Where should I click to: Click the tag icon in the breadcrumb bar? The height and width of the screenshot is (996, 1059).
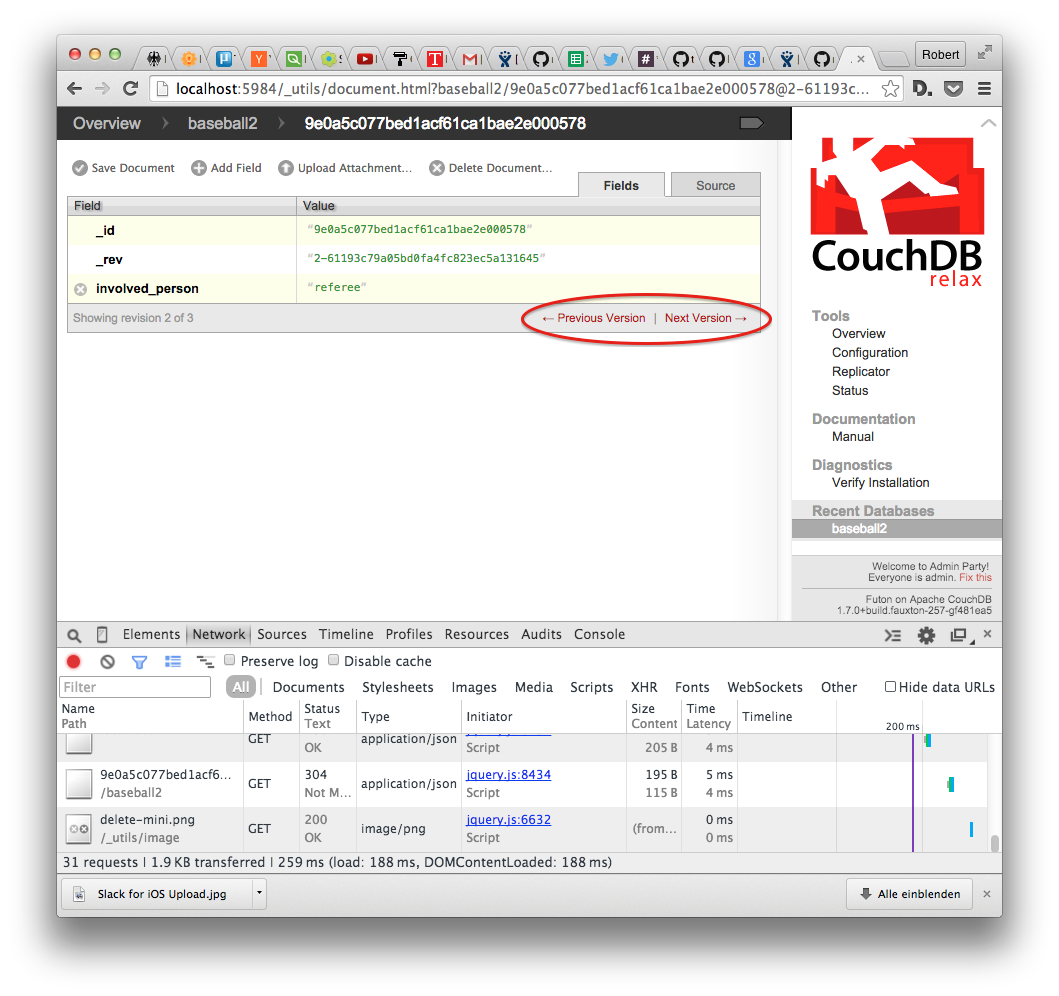(751, 123)
